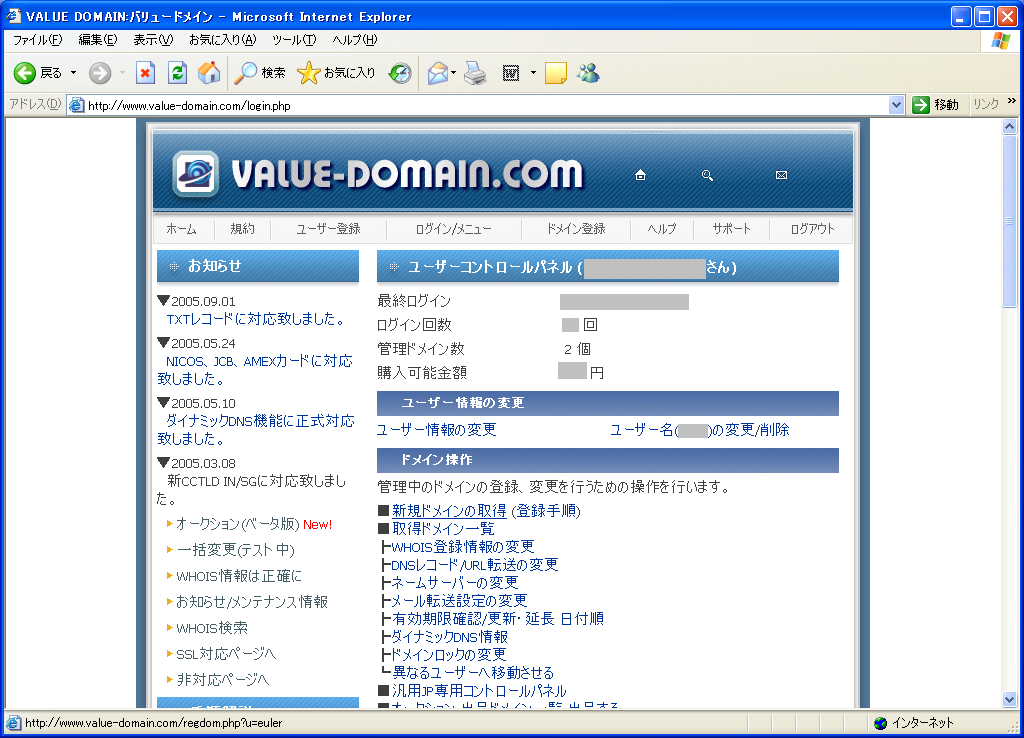
Task: Open DNSレコード/URL転送の変更 link
Action: point(475,565)
